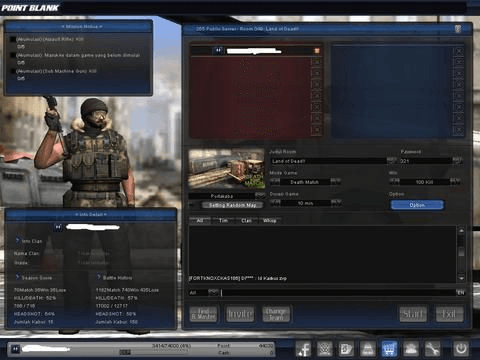Click the EN language indicator in chat
This screenshot has height=360, width=480.
click(x=460, y=292)
